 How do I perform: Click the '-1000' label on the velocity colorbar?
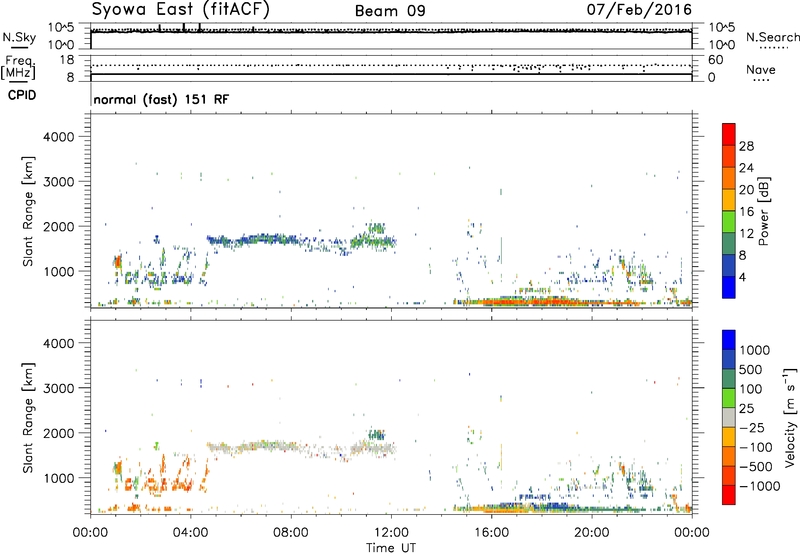pos(760,486)
